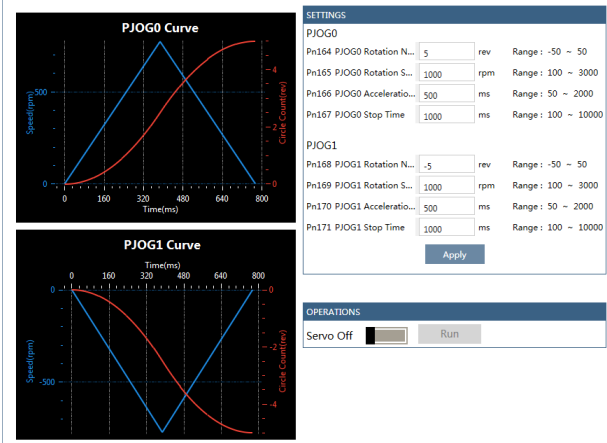Click the Pn166 PJOG0 Acceleratio... label

360,93
